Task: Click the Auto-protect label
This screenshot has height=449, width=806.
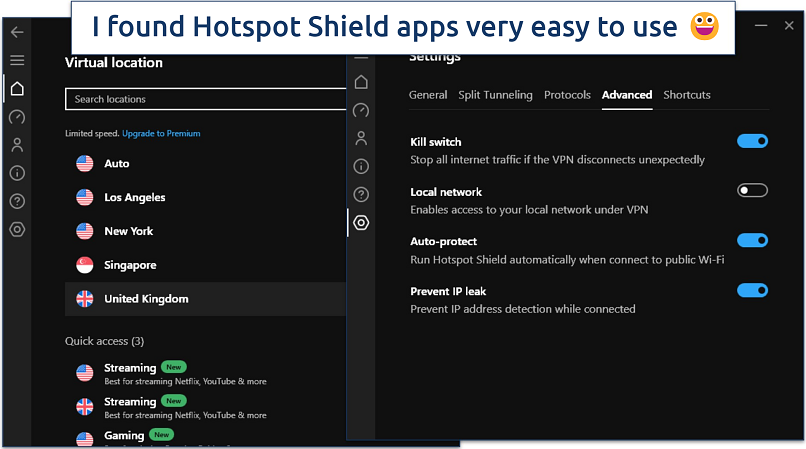Action: pos(443,241)
